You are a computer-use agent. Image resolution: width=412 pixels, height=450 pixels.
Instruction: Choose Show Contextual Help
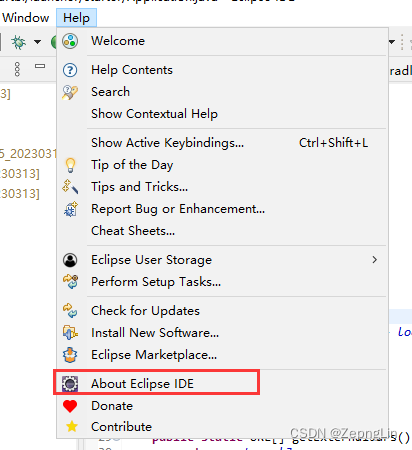pos(222,114)
